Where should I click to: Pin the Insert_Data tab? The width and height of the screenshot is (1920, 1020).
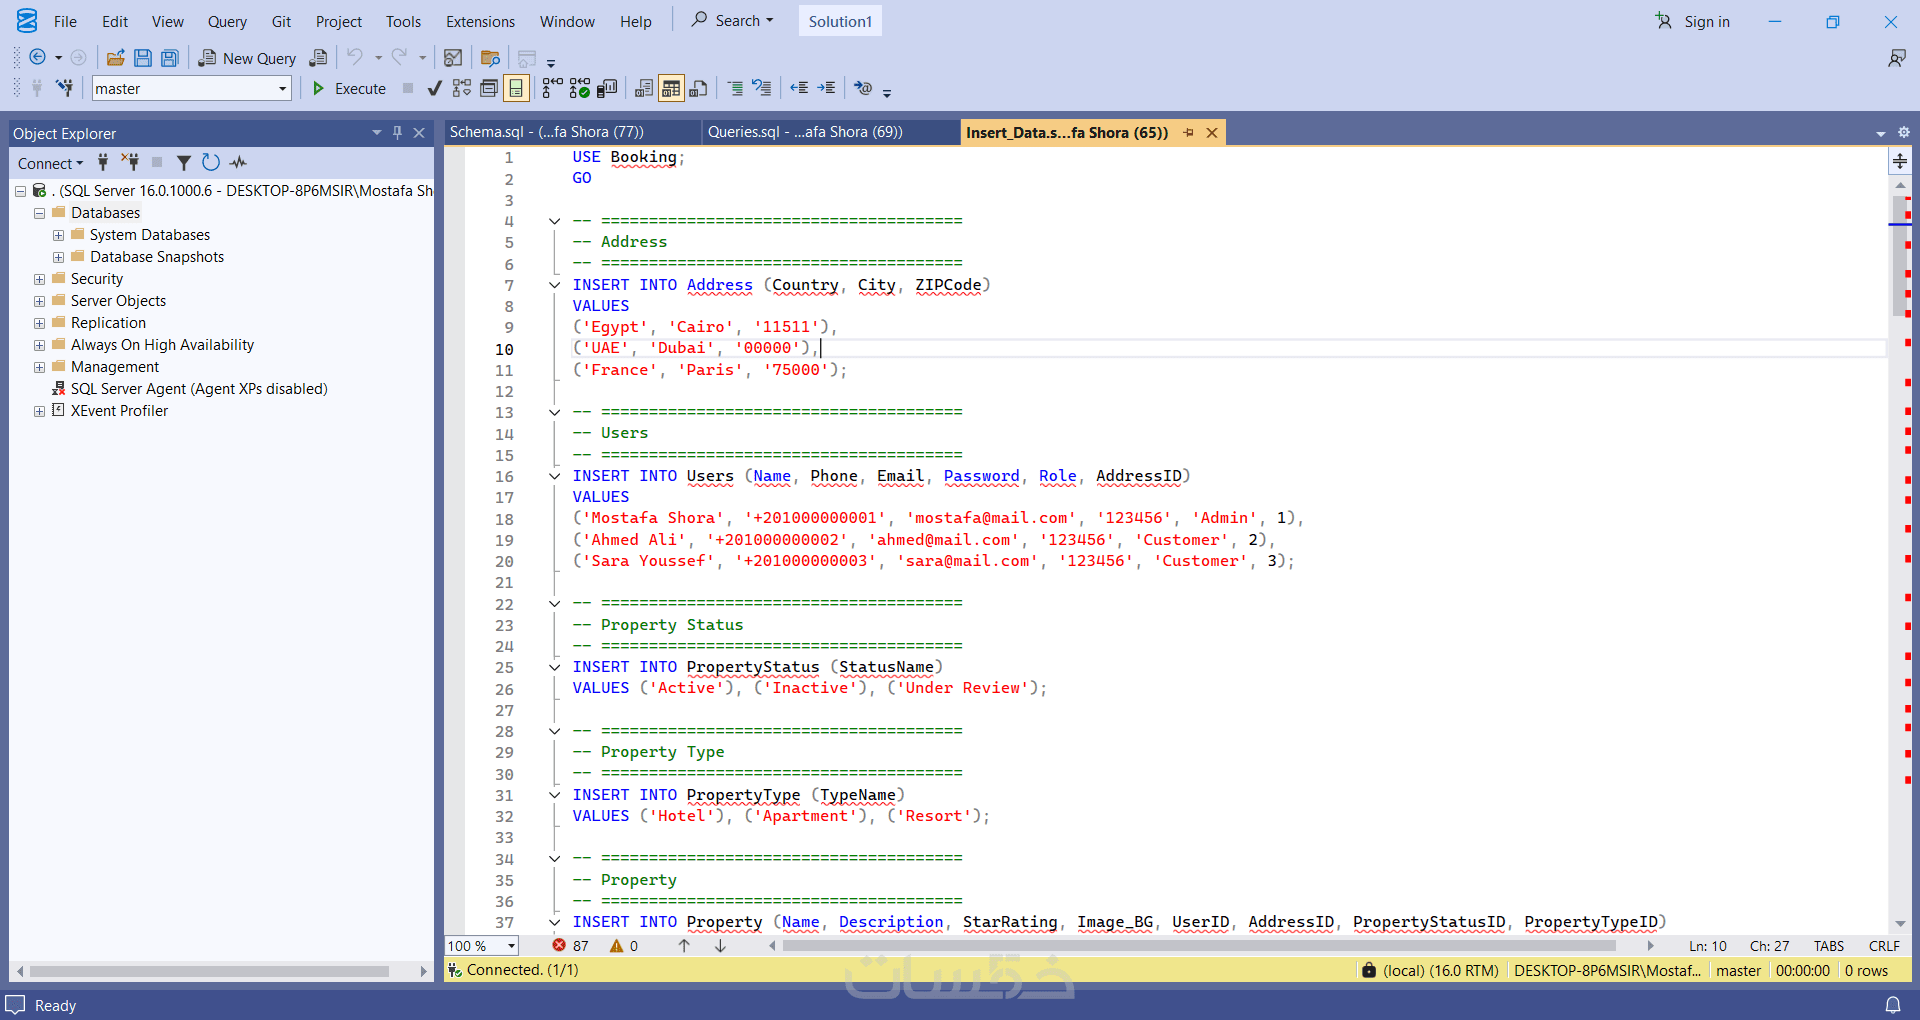pyautogui.click(x=1188, y=133)
